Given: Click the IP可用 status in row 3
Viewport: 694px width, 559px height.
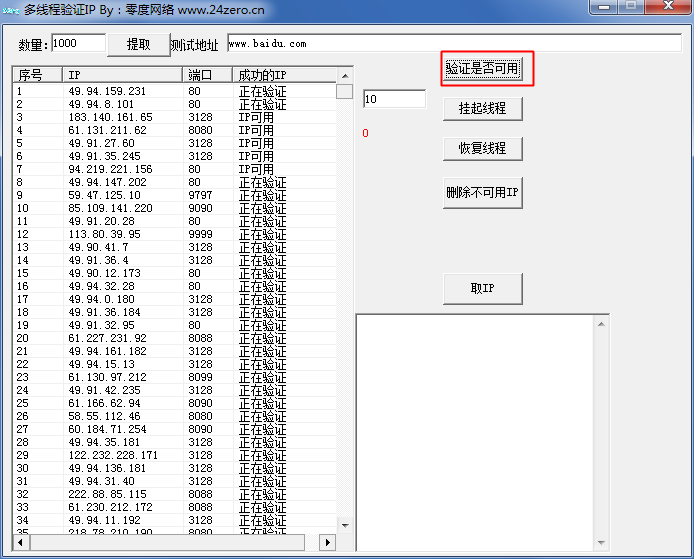Looking at the screenshot, I should pyautogui.click(x=256, y=118).
